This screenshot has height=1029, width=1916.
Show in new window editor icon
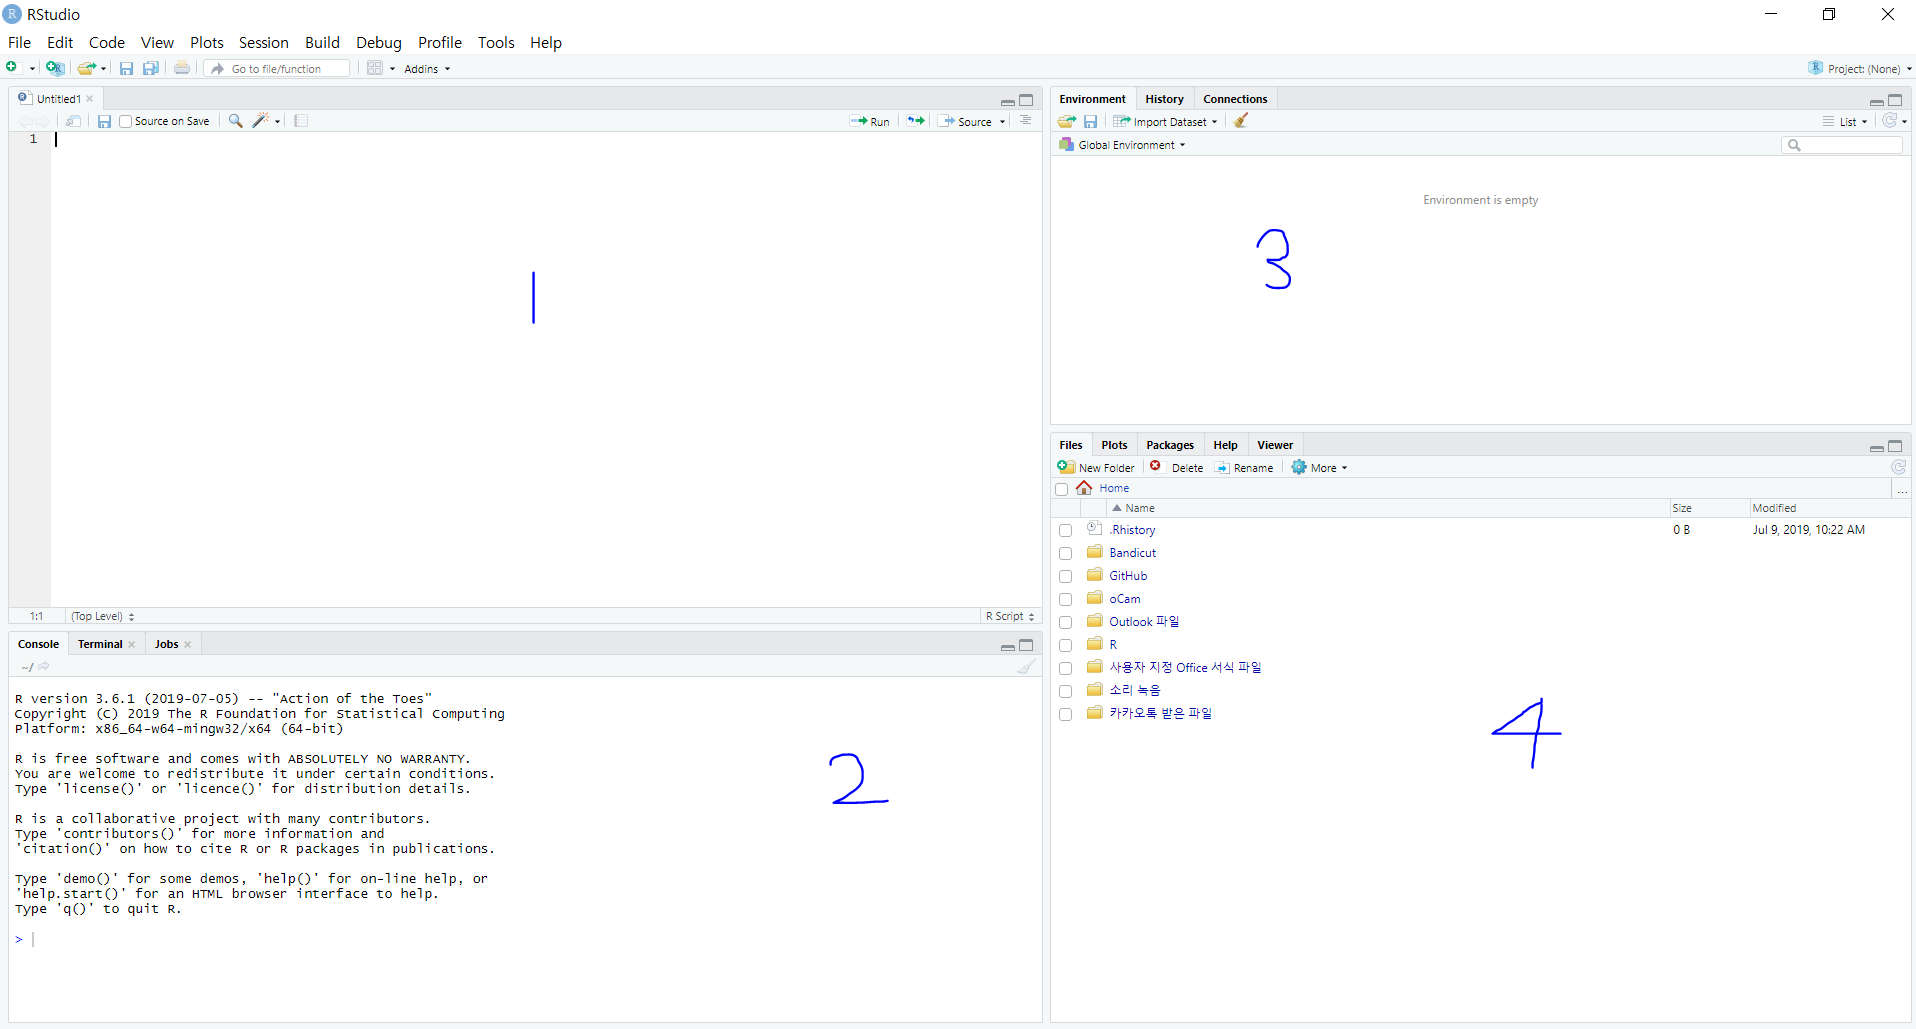pos(73,121)
